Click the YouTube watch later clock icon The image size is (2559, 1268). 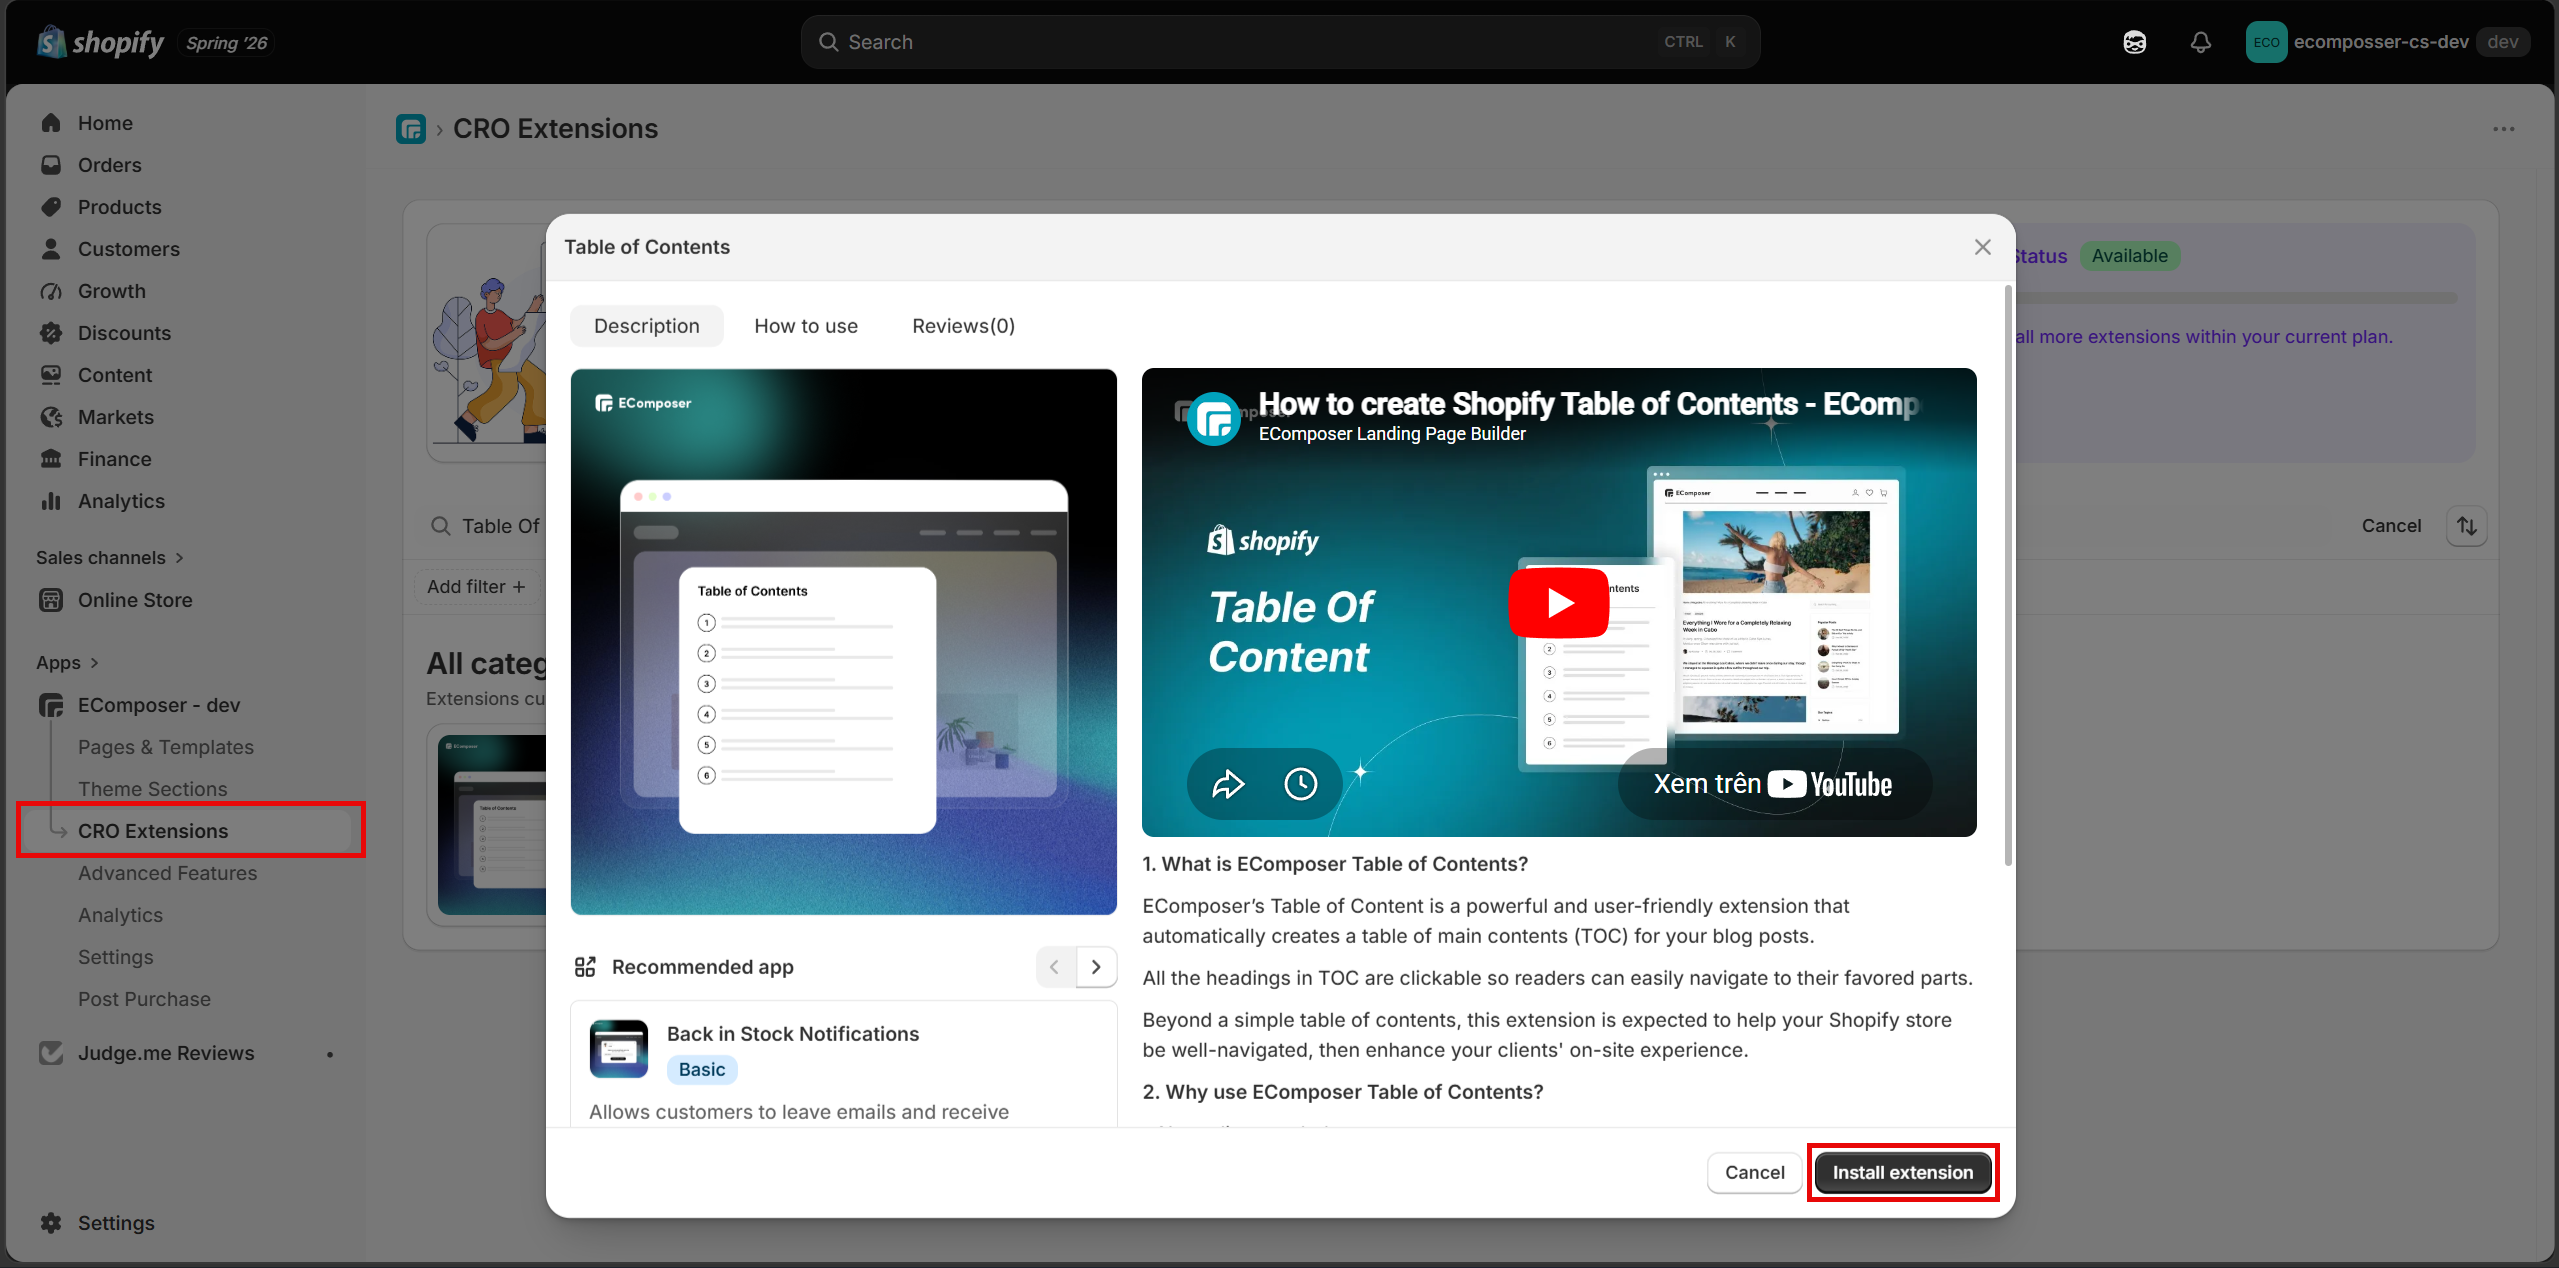[1300, 784]
